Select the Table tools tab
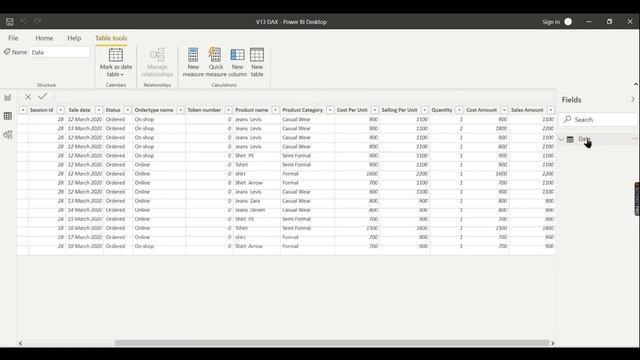Image resolution: width=640 pixels, height=360 pixels. 111,38
